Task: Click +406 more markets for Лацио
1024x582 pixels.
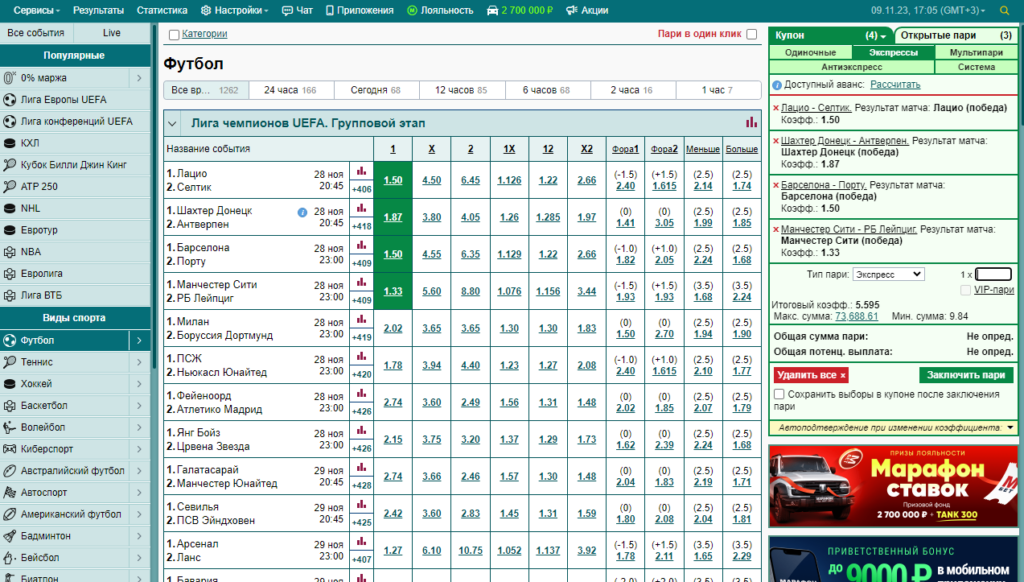Action: (361, 189)
